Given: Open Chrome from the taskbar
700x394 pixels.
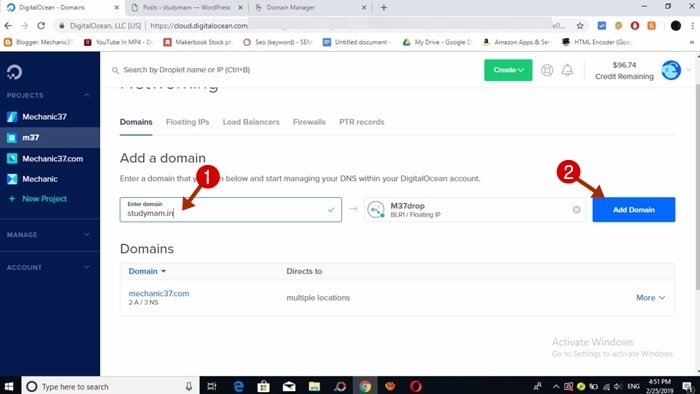Looking at the screenshot, I should [x=365, y=386].
